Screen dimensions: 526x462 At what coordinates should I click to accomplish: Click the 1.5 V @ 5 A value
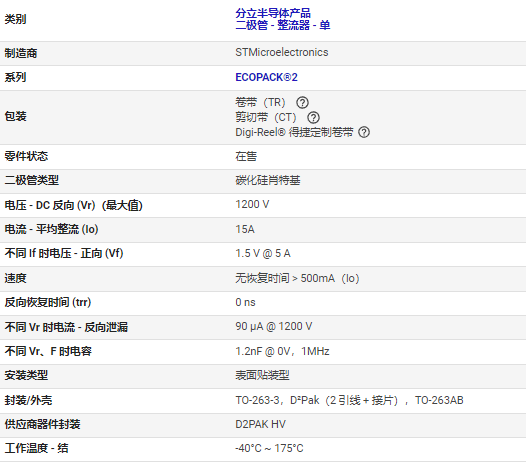click(x=263, y=253)
